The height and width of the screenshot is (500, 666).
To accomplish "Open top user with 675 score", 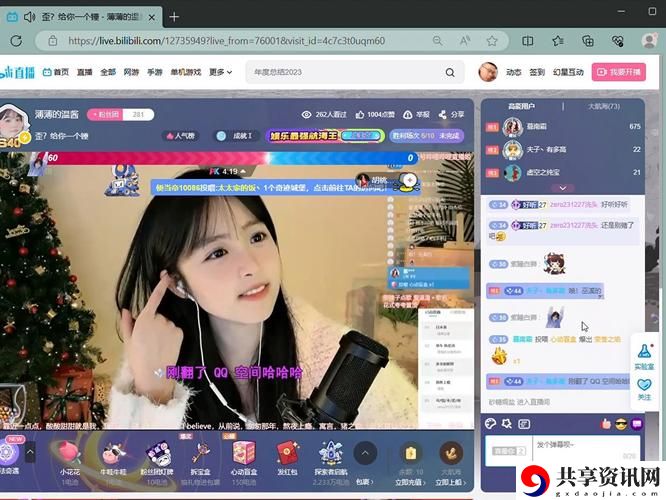I will [563, 127].
